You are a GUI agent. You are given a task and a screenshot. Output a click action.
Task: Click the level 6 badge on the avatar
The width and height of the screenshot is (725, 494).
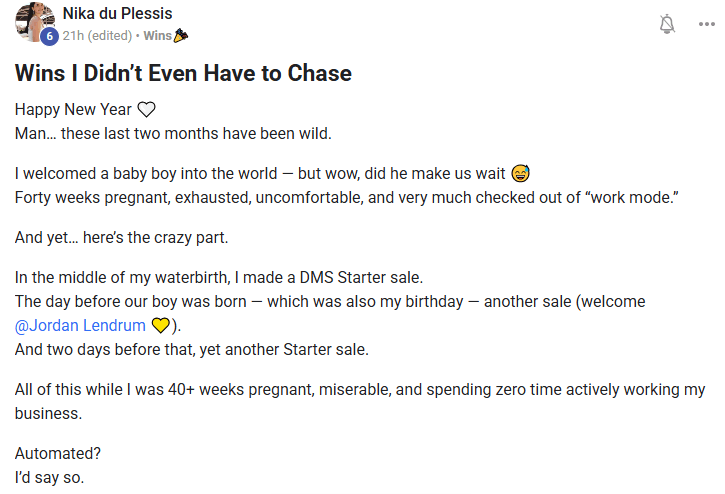[x=48, y=37]
